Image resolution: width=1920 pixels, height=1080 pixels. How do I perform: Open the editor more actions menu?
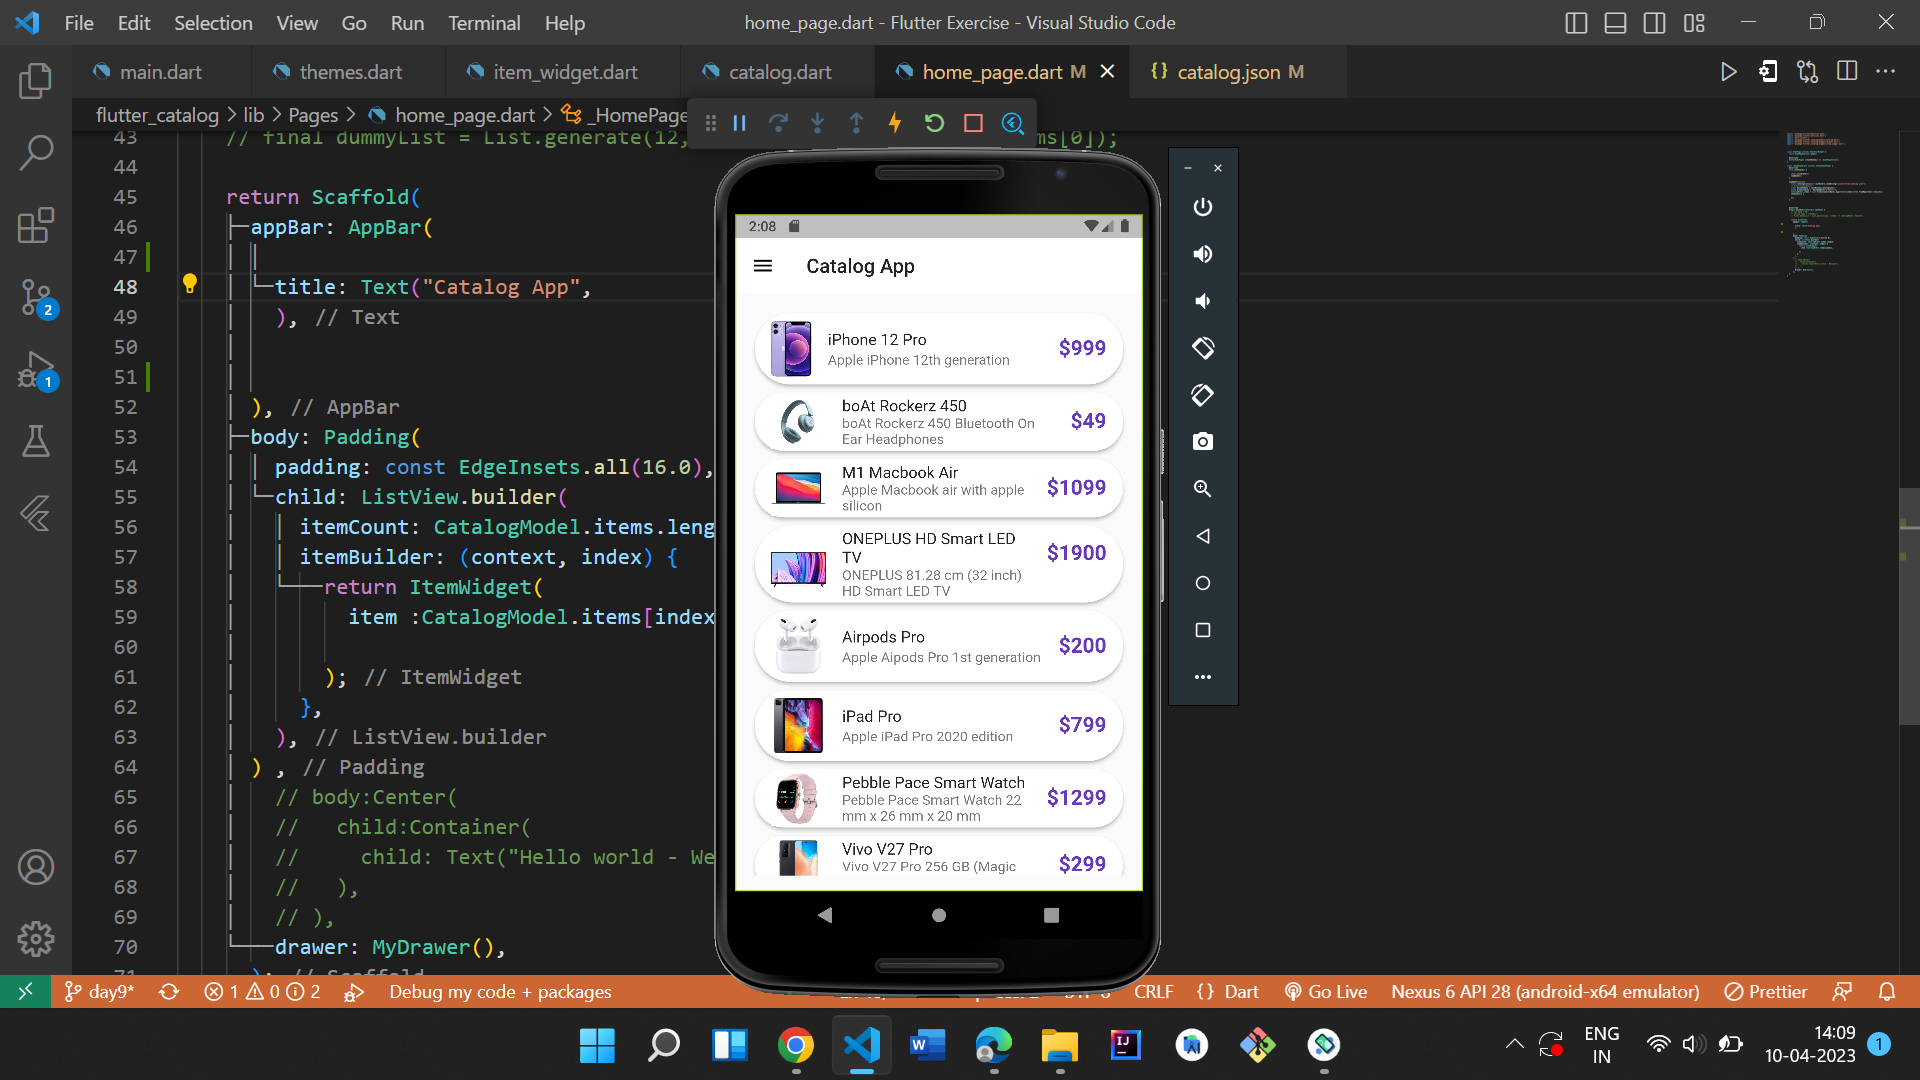tap(1888, 71)
